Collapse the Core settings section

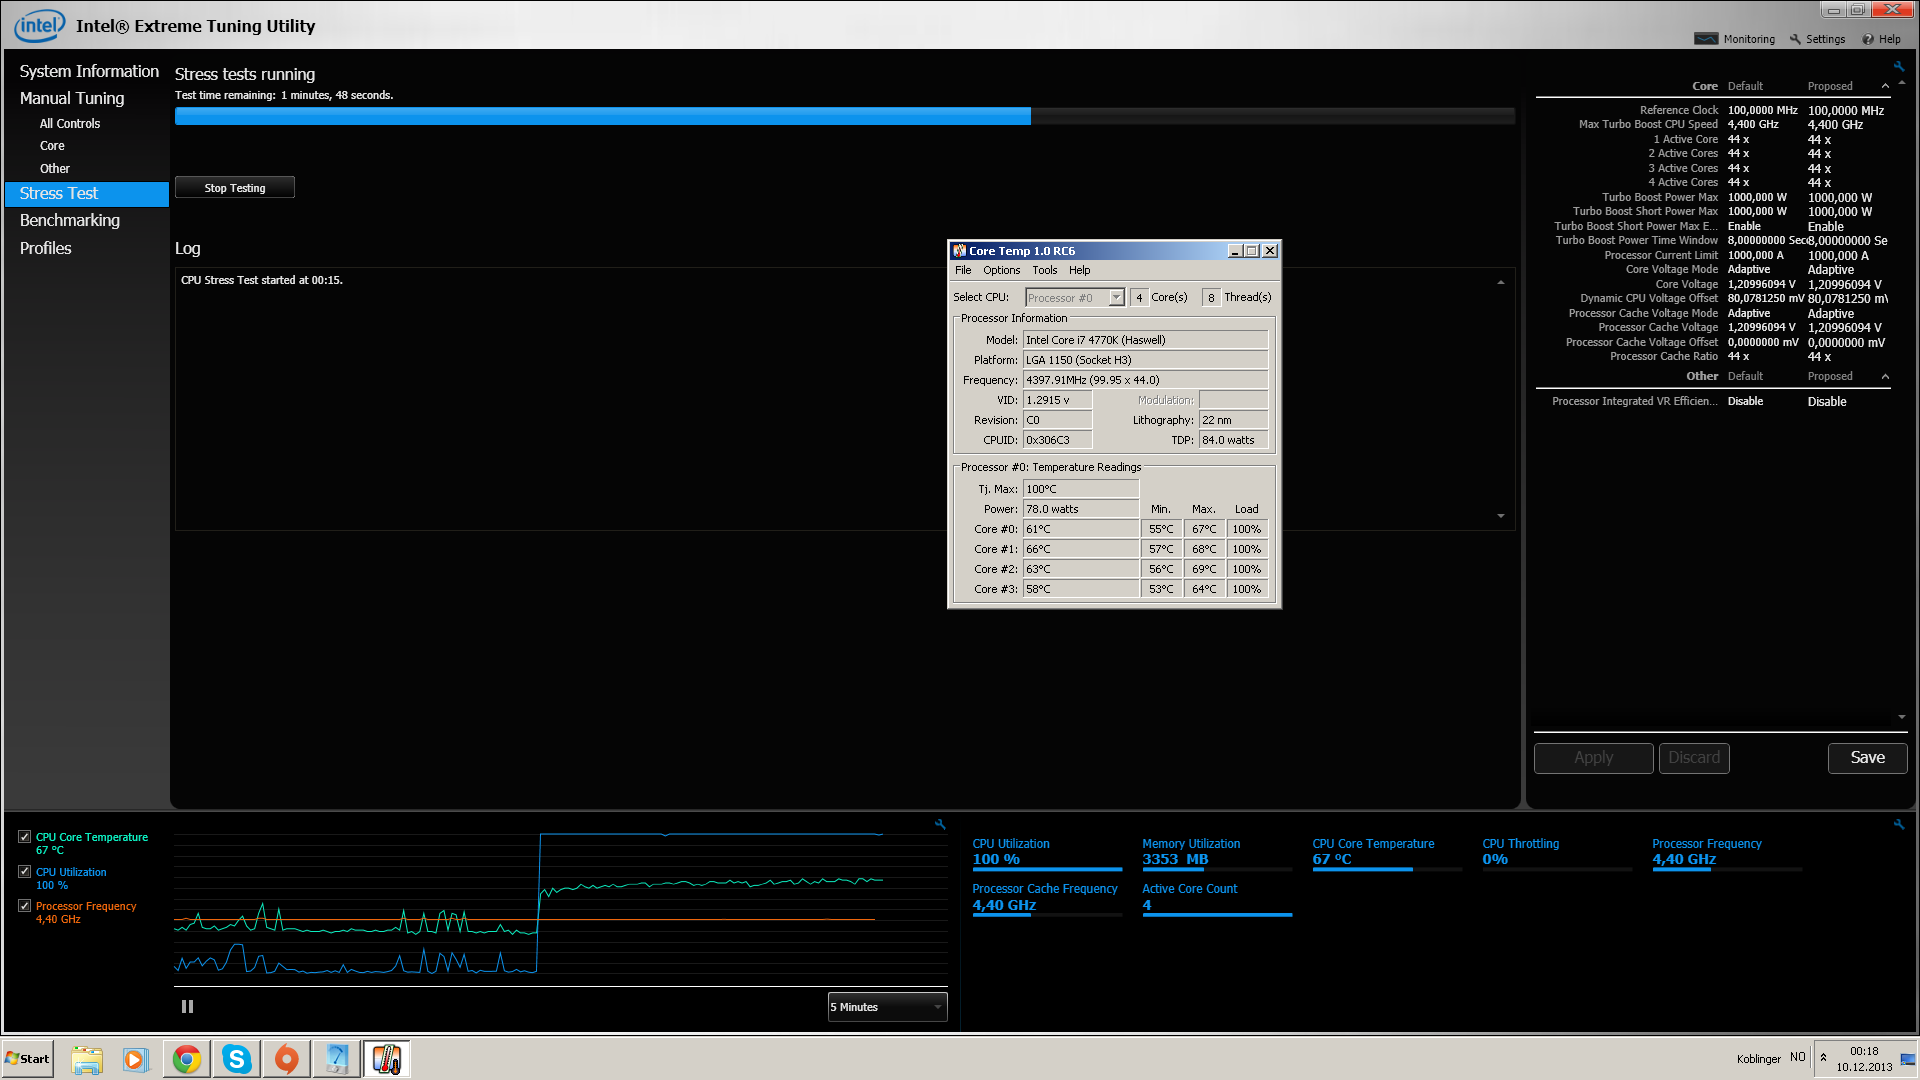click(x=1885, y=86)
